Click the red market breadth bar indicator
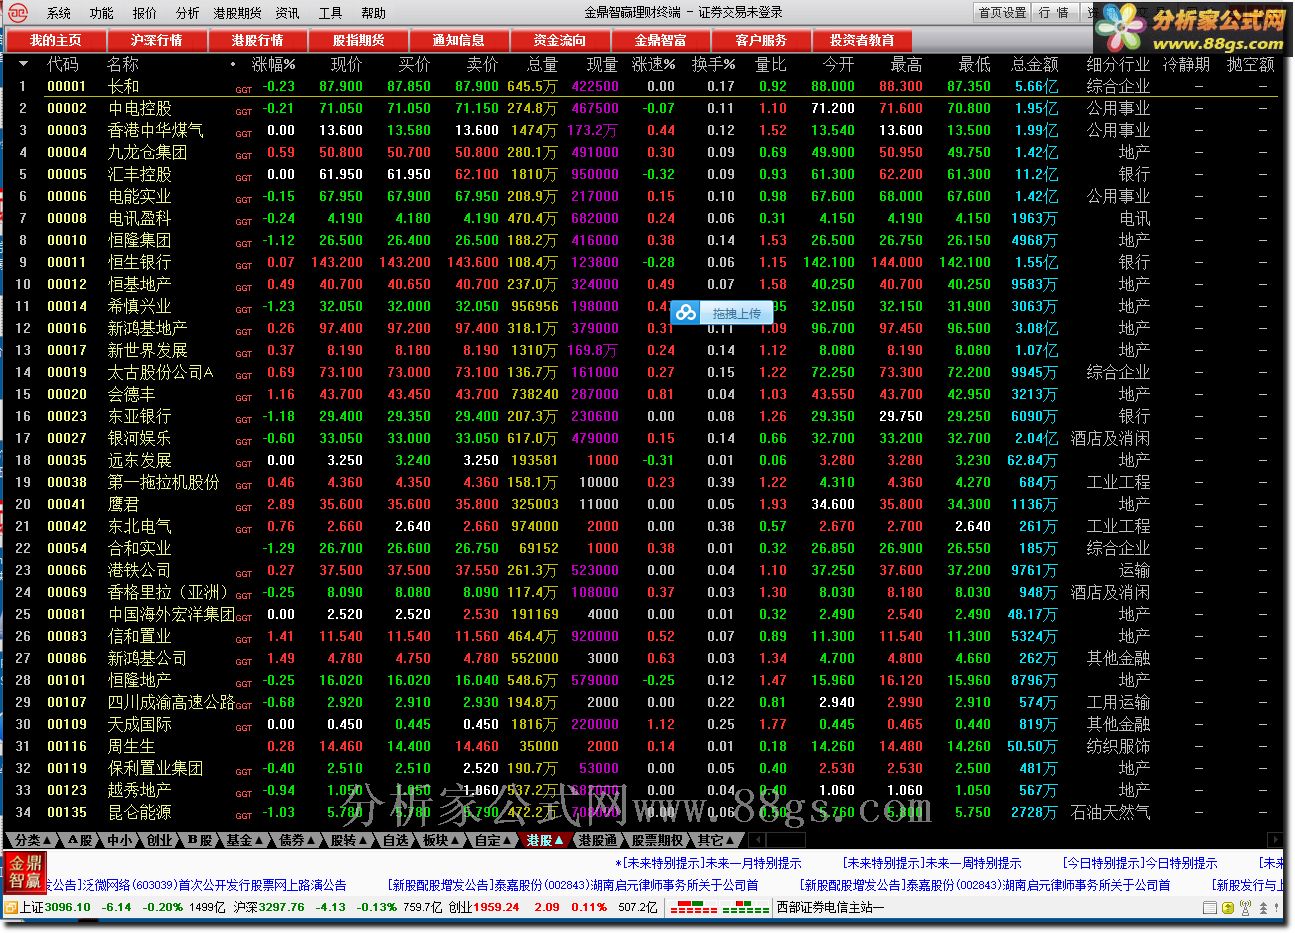The width and height of the screenshot is (1295, 933). (694, 907)
